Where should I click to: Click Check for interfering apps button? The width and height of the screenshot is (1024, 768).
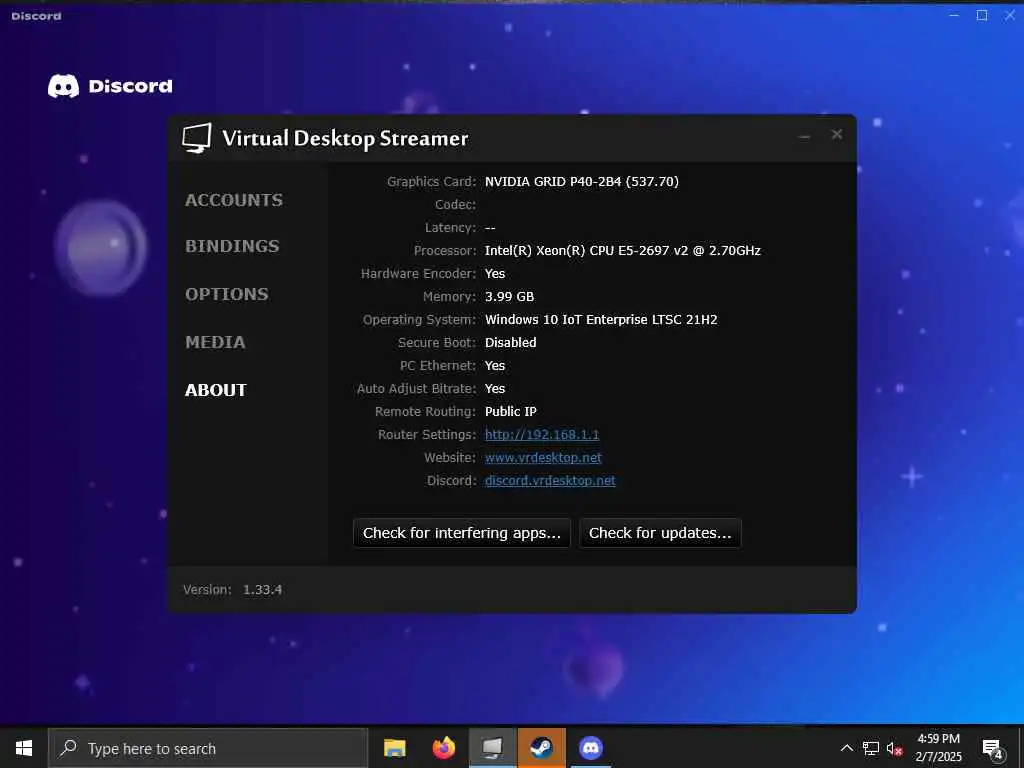(x=462, y=533)
